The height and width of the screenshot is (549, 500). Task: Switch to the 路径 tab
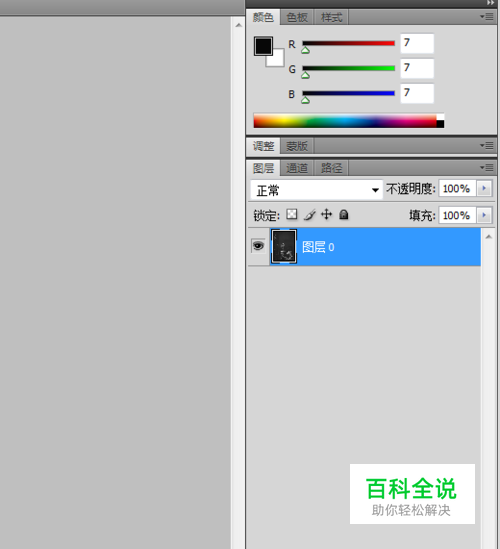(x=331, y=168)
